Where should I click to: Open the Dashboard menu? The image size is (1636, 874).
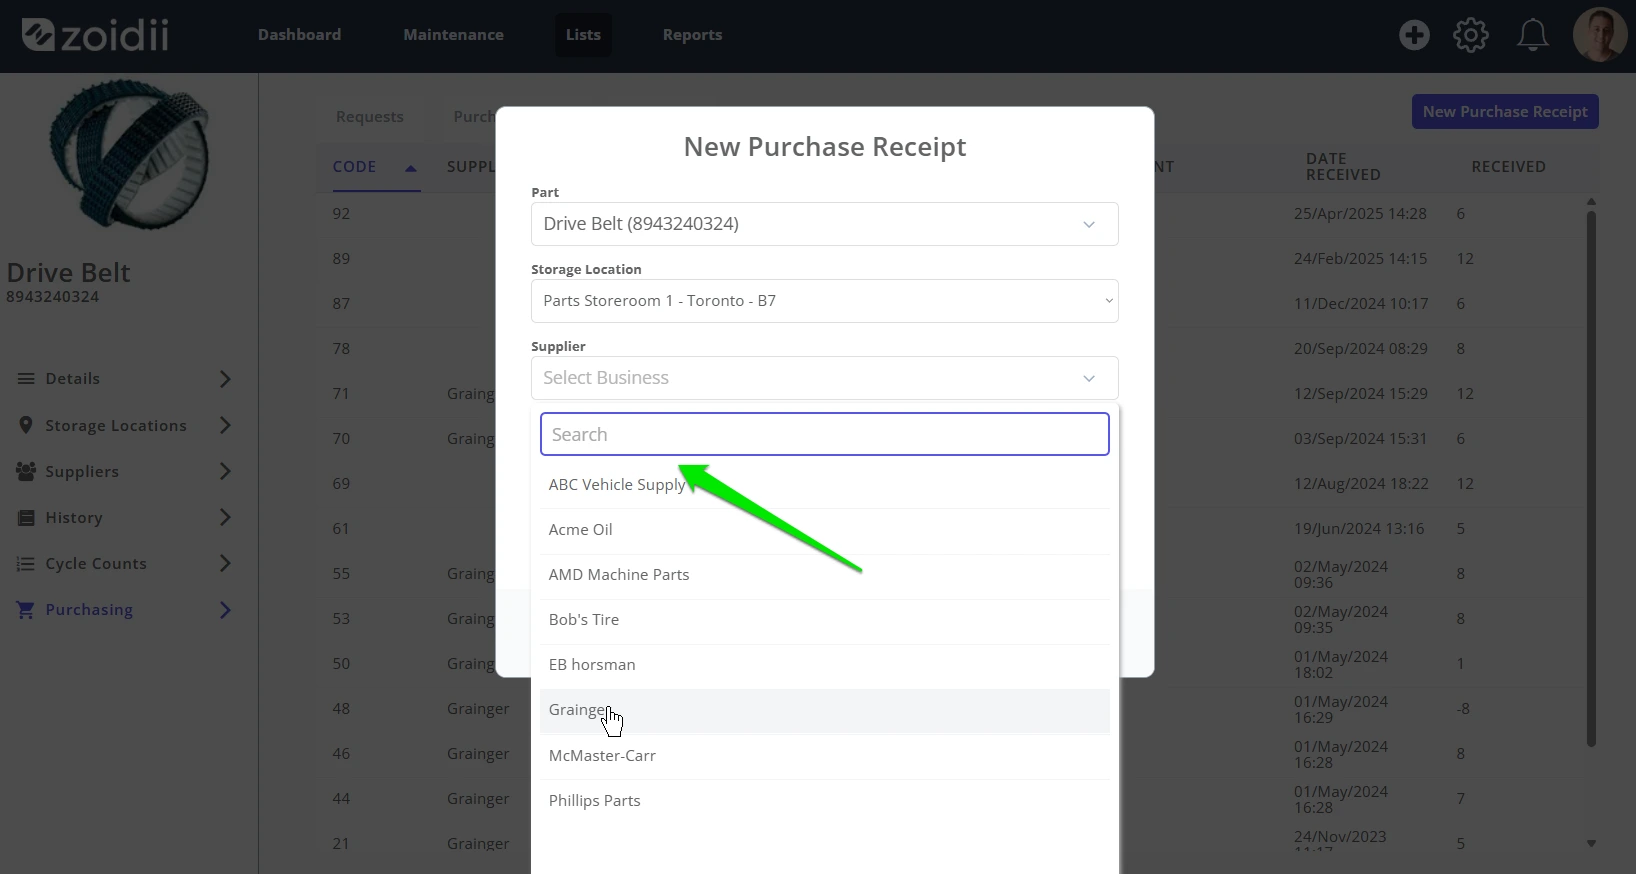(x=299, y=35)
